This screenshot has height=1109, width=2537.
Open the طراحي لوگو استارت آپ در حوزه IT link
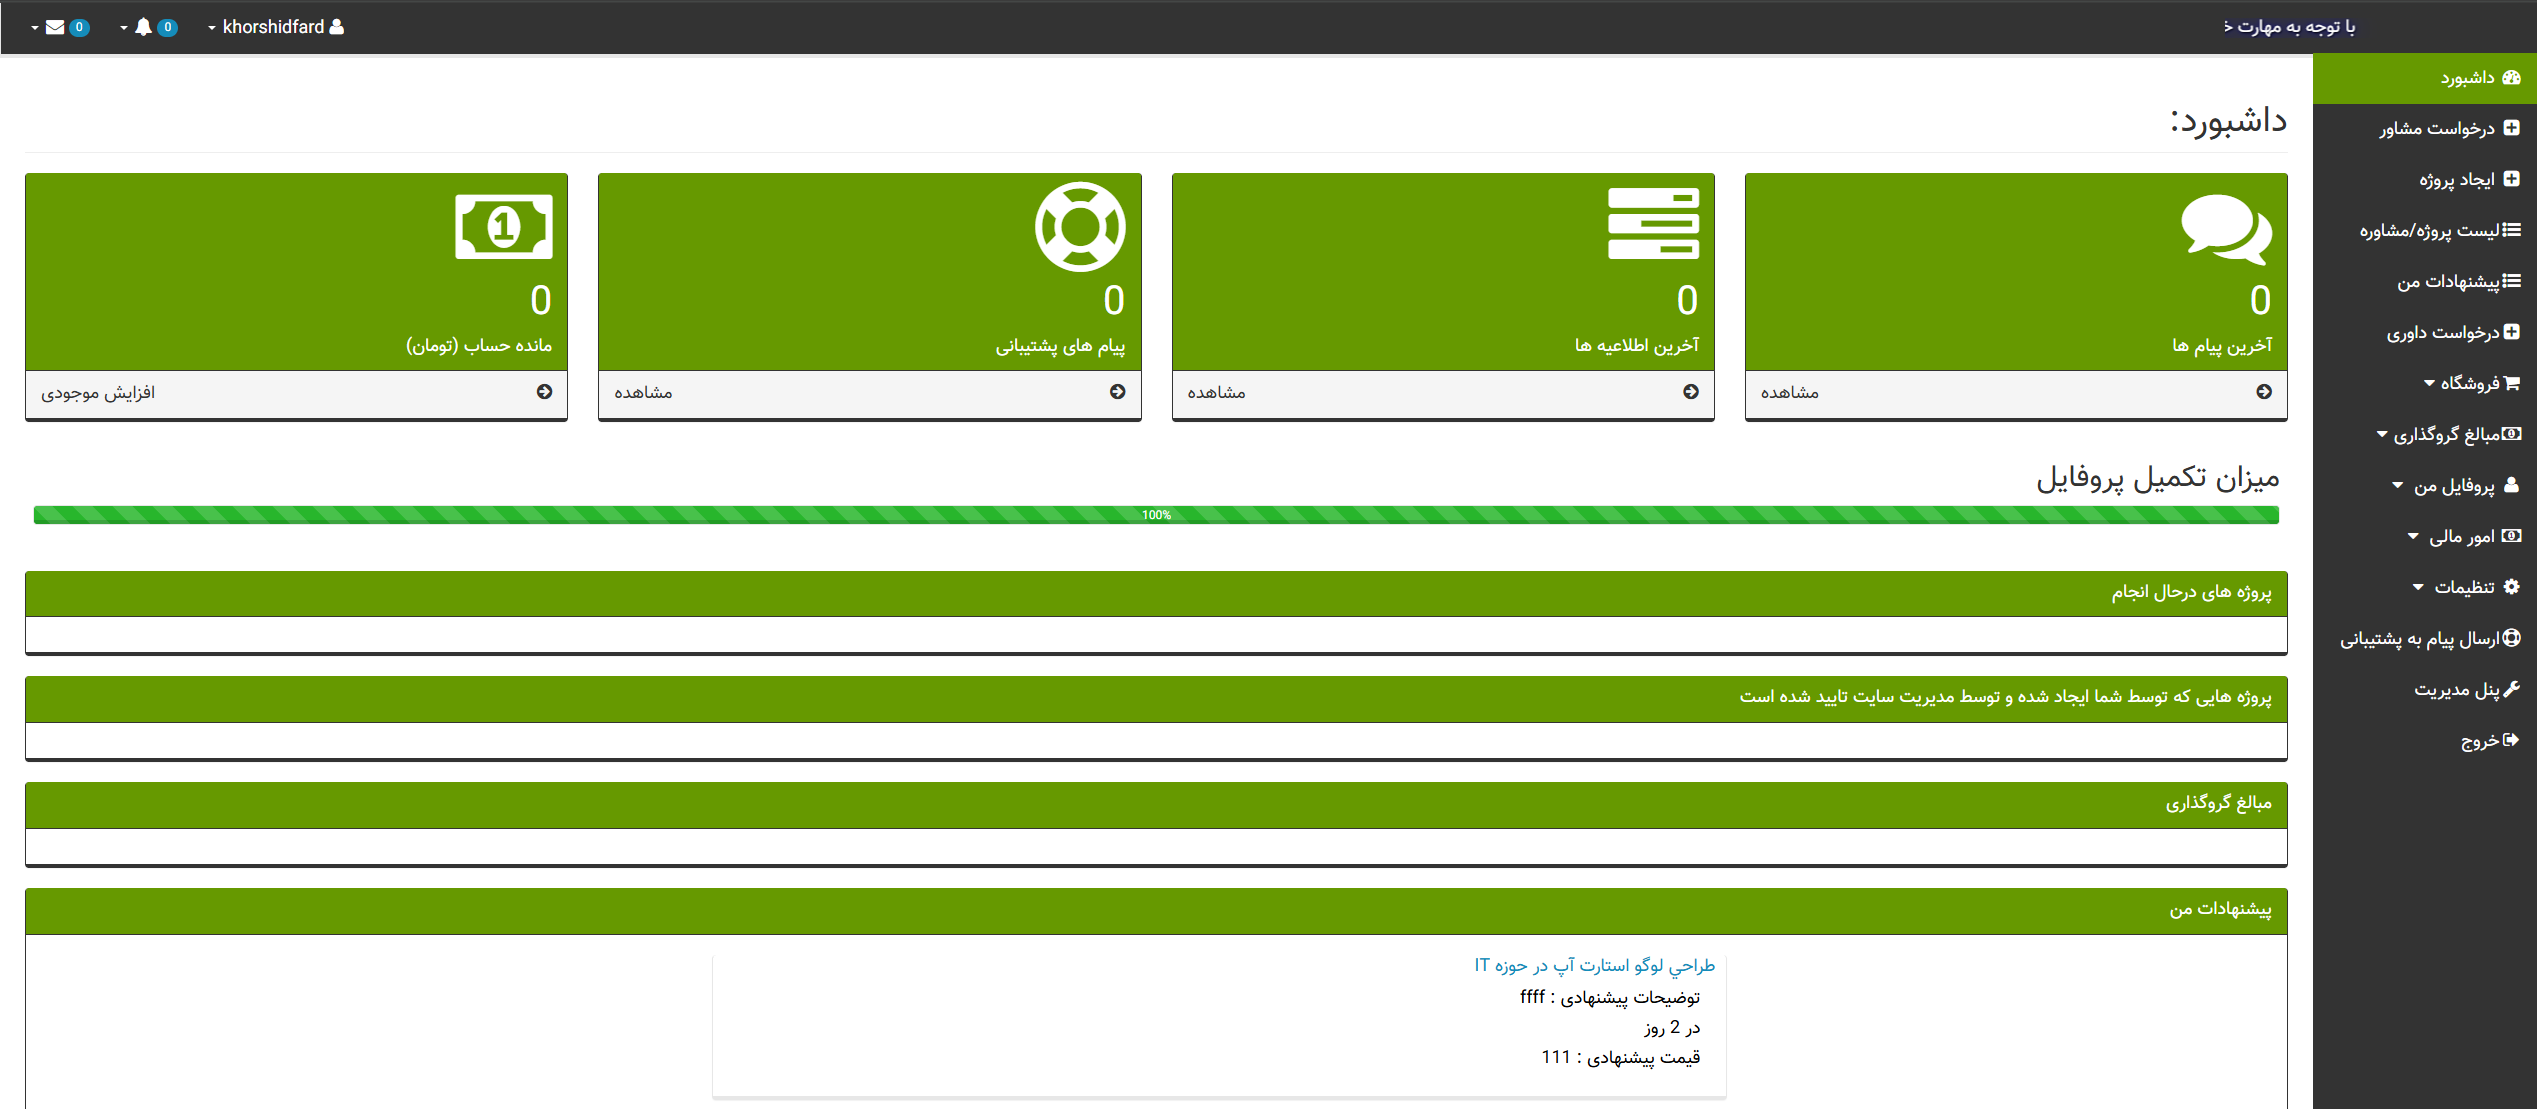coord(1595,965)
